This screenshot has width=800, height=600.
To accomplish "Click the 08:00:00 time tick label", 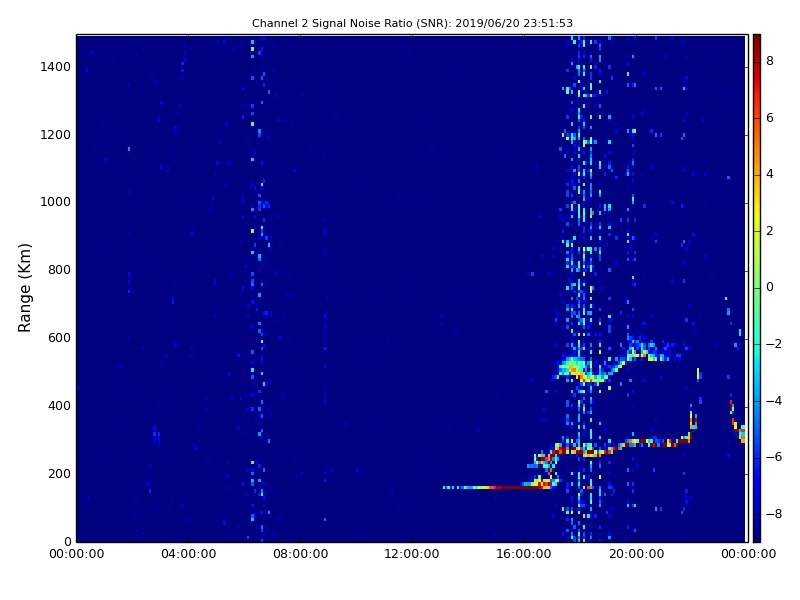I will [301, 554].
